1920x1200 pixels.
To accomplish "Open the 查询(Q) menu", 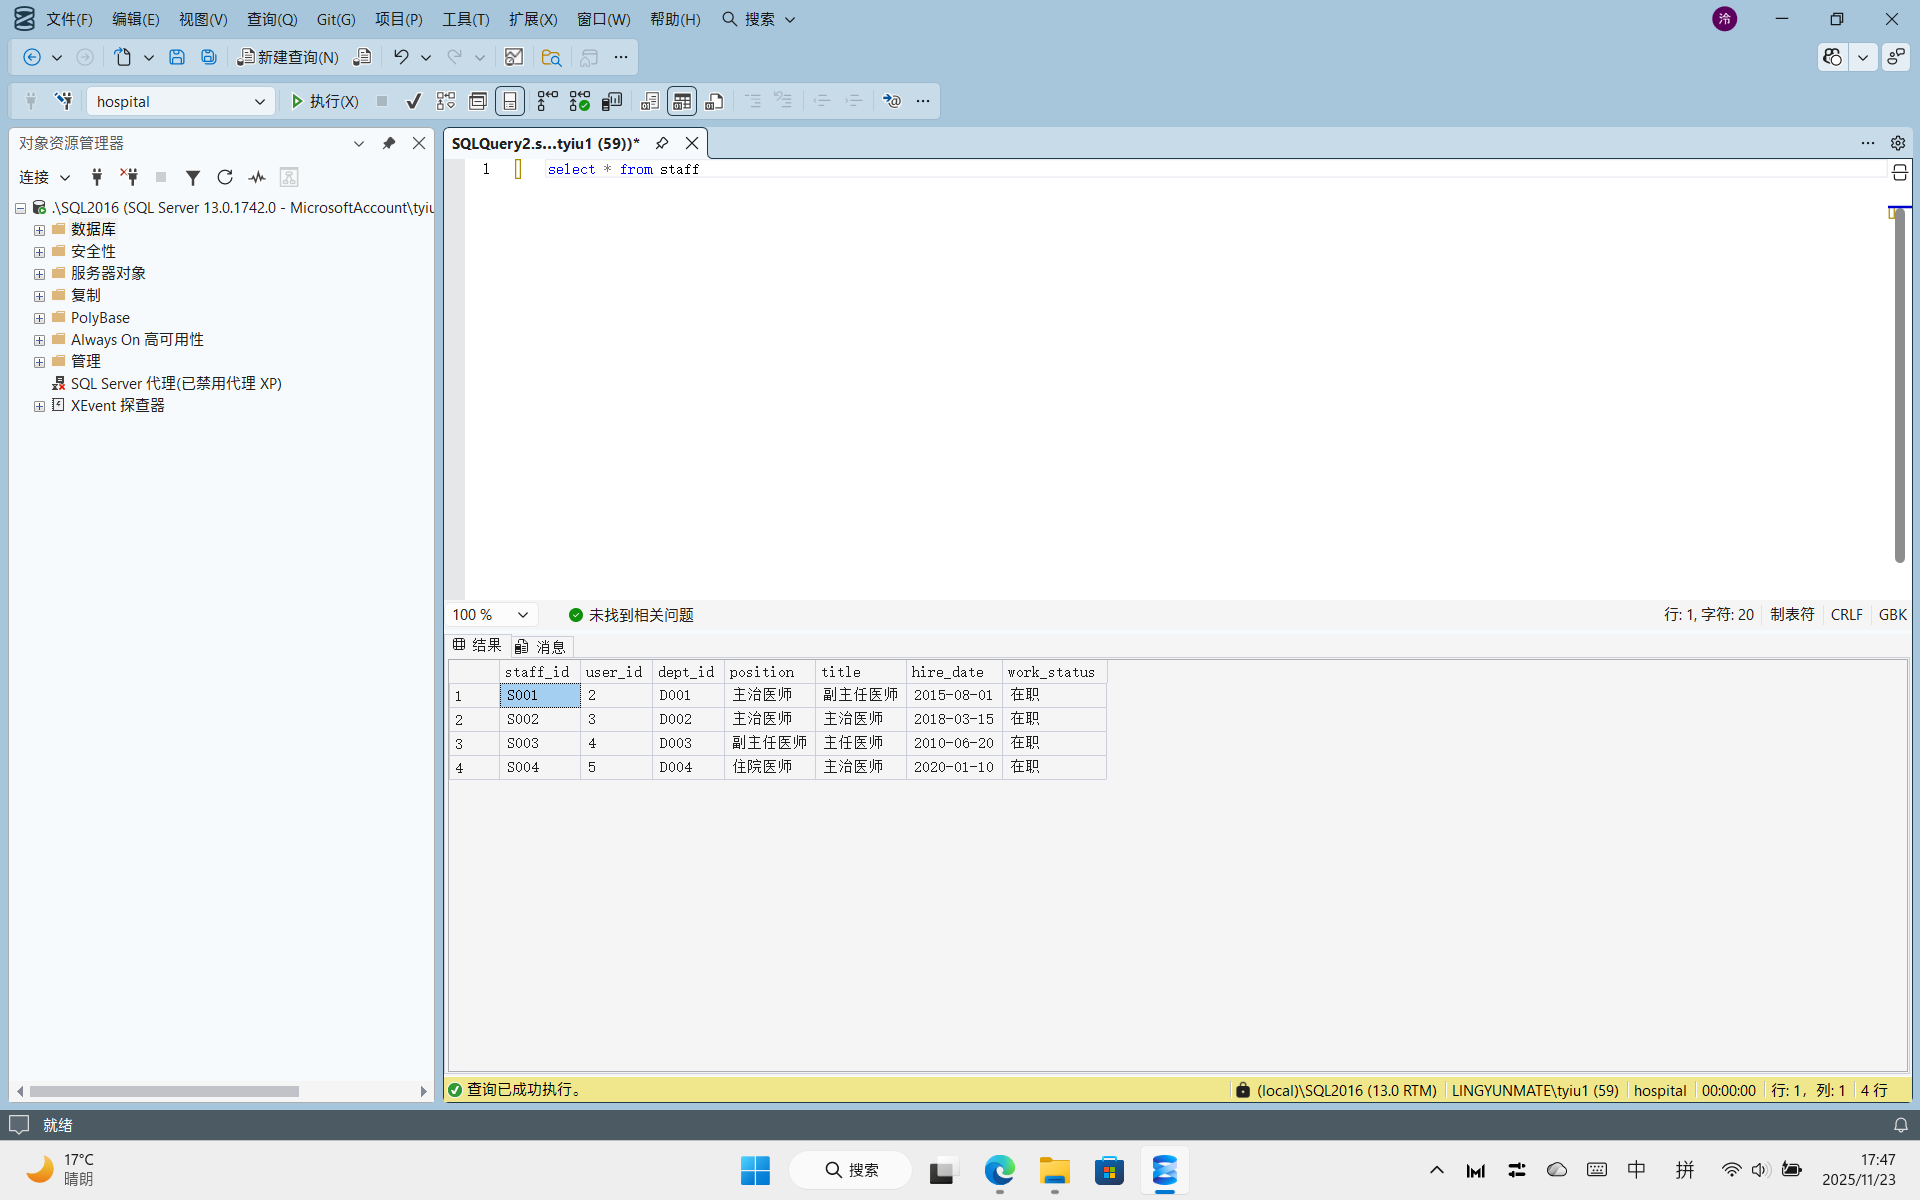I will click(x=272, y=19).
